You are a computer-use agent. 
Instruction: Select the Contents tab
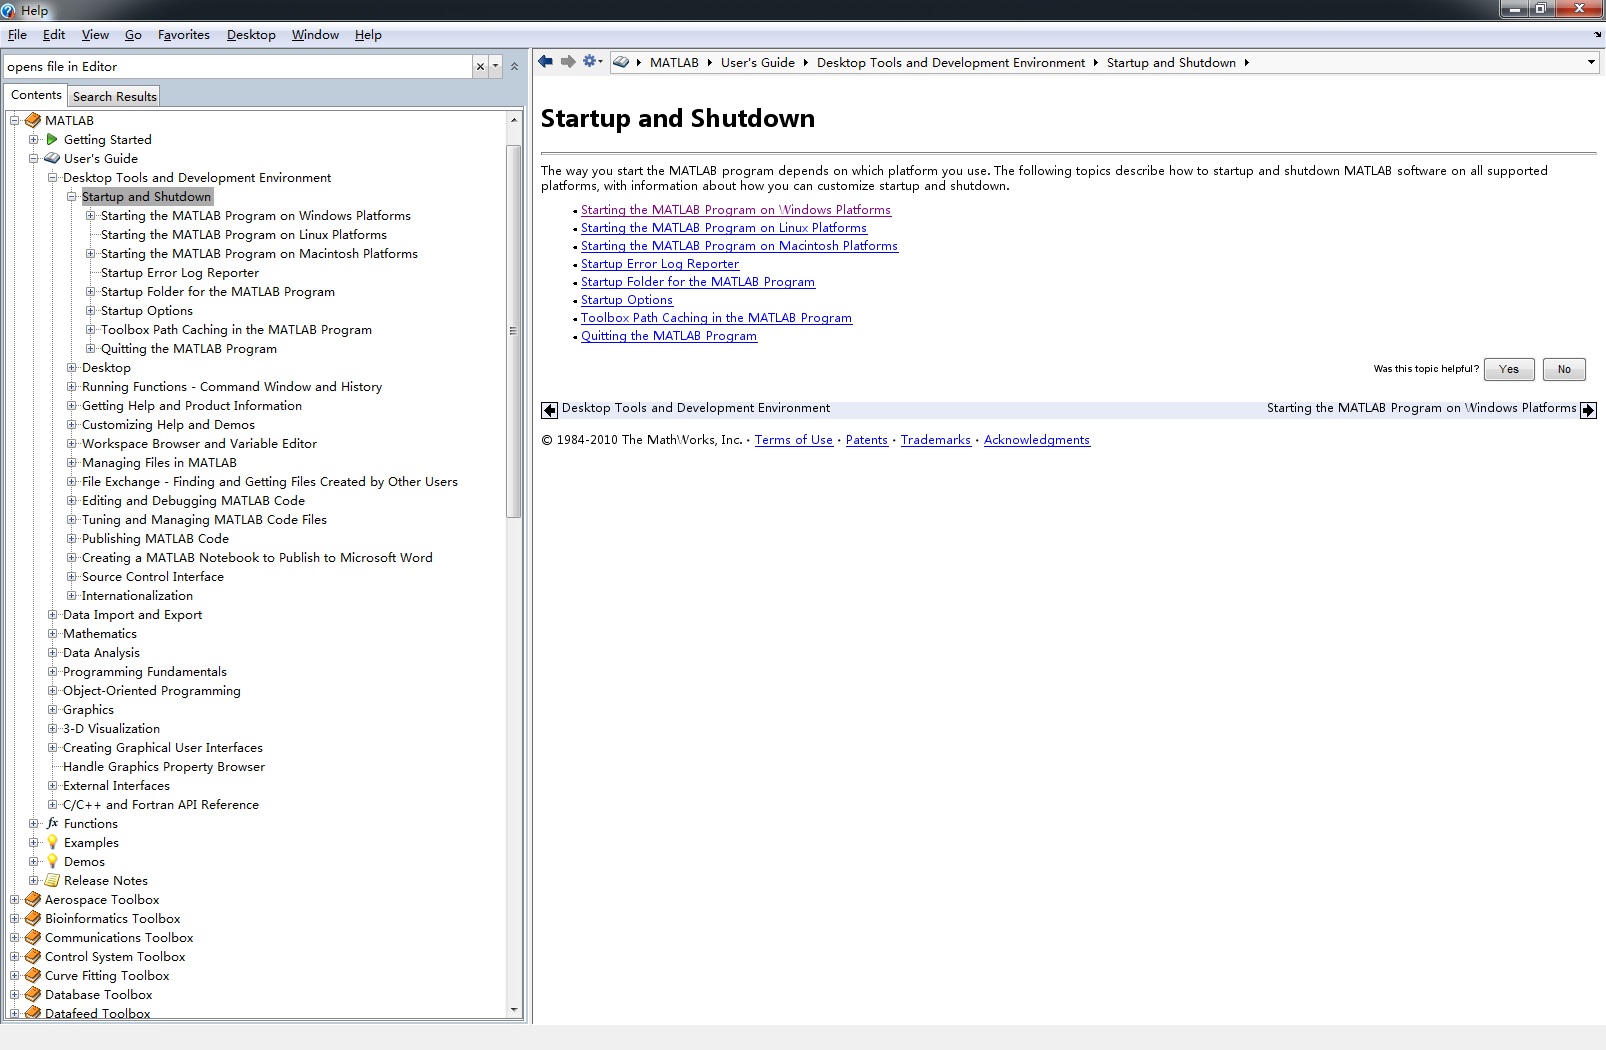click(36, 95)
